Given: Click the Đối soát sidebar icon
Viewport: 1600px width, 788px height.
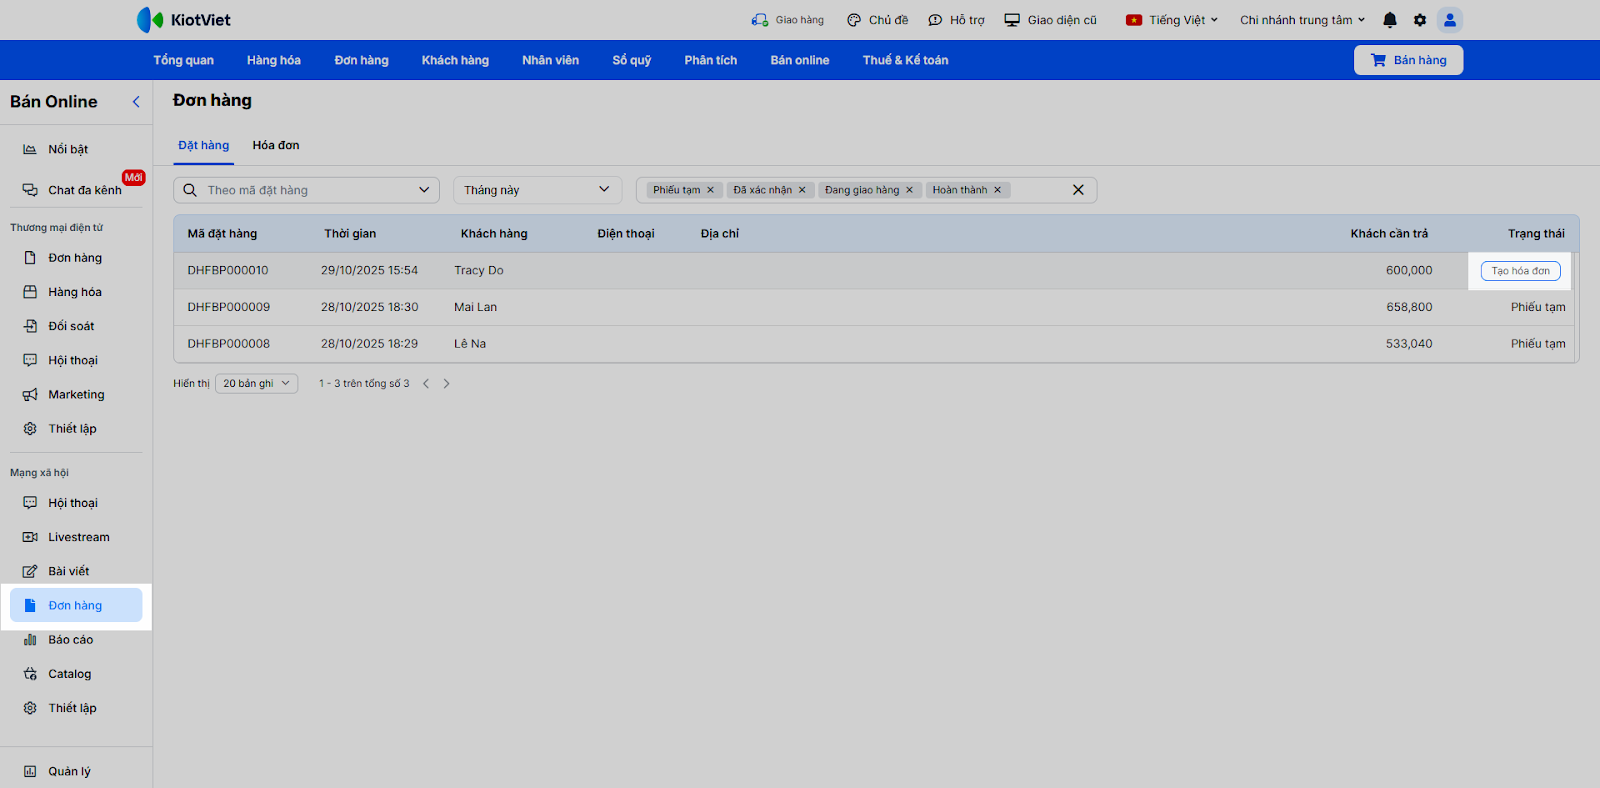Looking at the screenshot, I should [30, 326].
